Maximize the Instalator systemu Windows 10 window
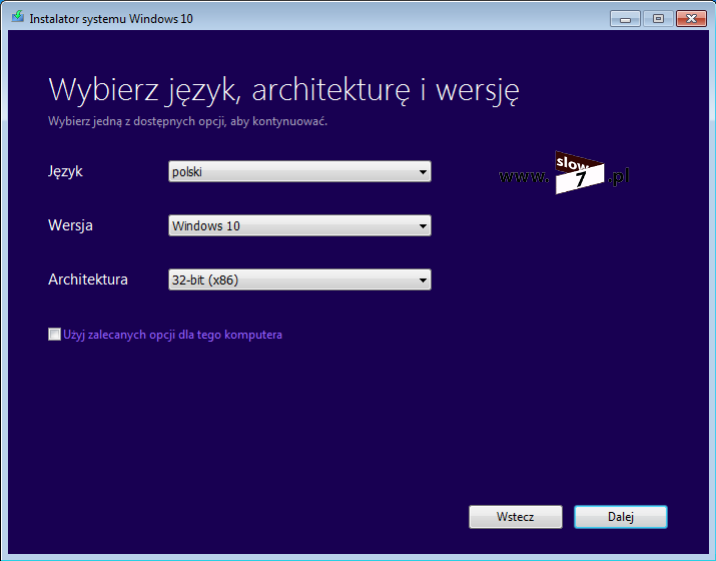This screenshot has width=716, height=561. coord(658,19)
